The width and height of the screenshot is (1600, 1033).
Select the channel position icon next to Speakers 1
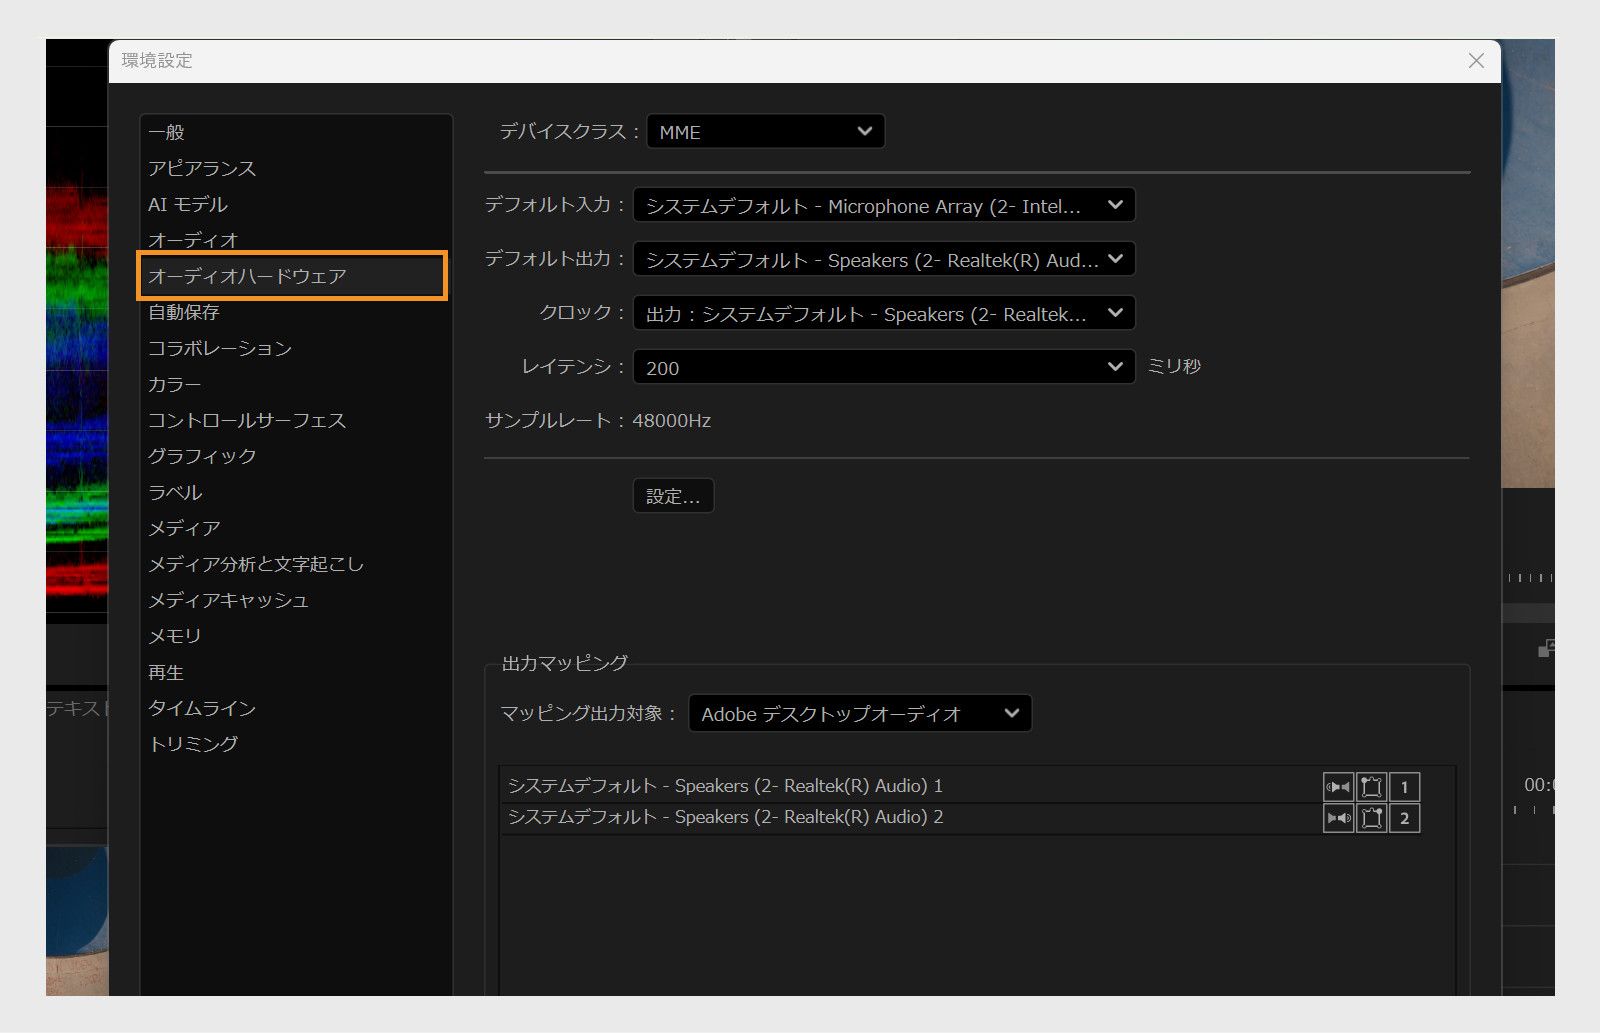(x=1371, y=786)
